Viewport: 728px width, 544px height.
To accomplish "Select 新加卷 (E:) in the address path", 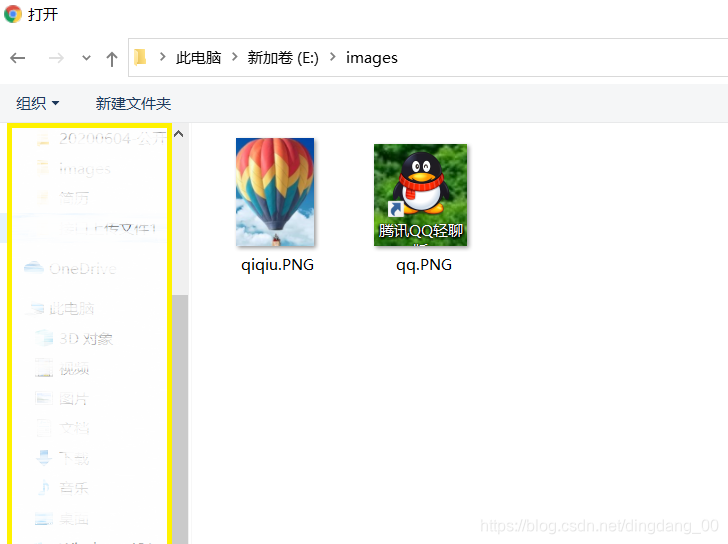I will coord(283,58).
